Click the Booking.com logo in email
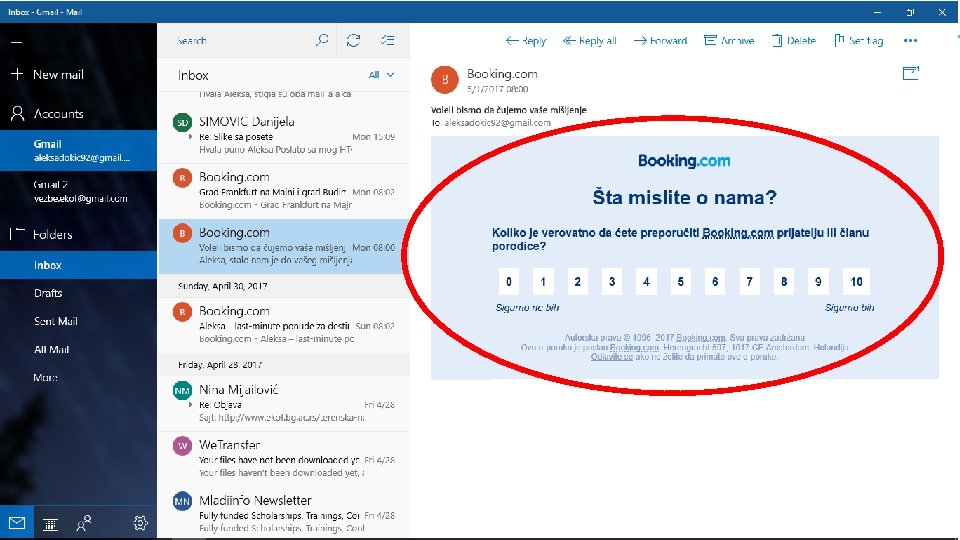The width and height of the screenshot is (960, 540). [684, 161]
